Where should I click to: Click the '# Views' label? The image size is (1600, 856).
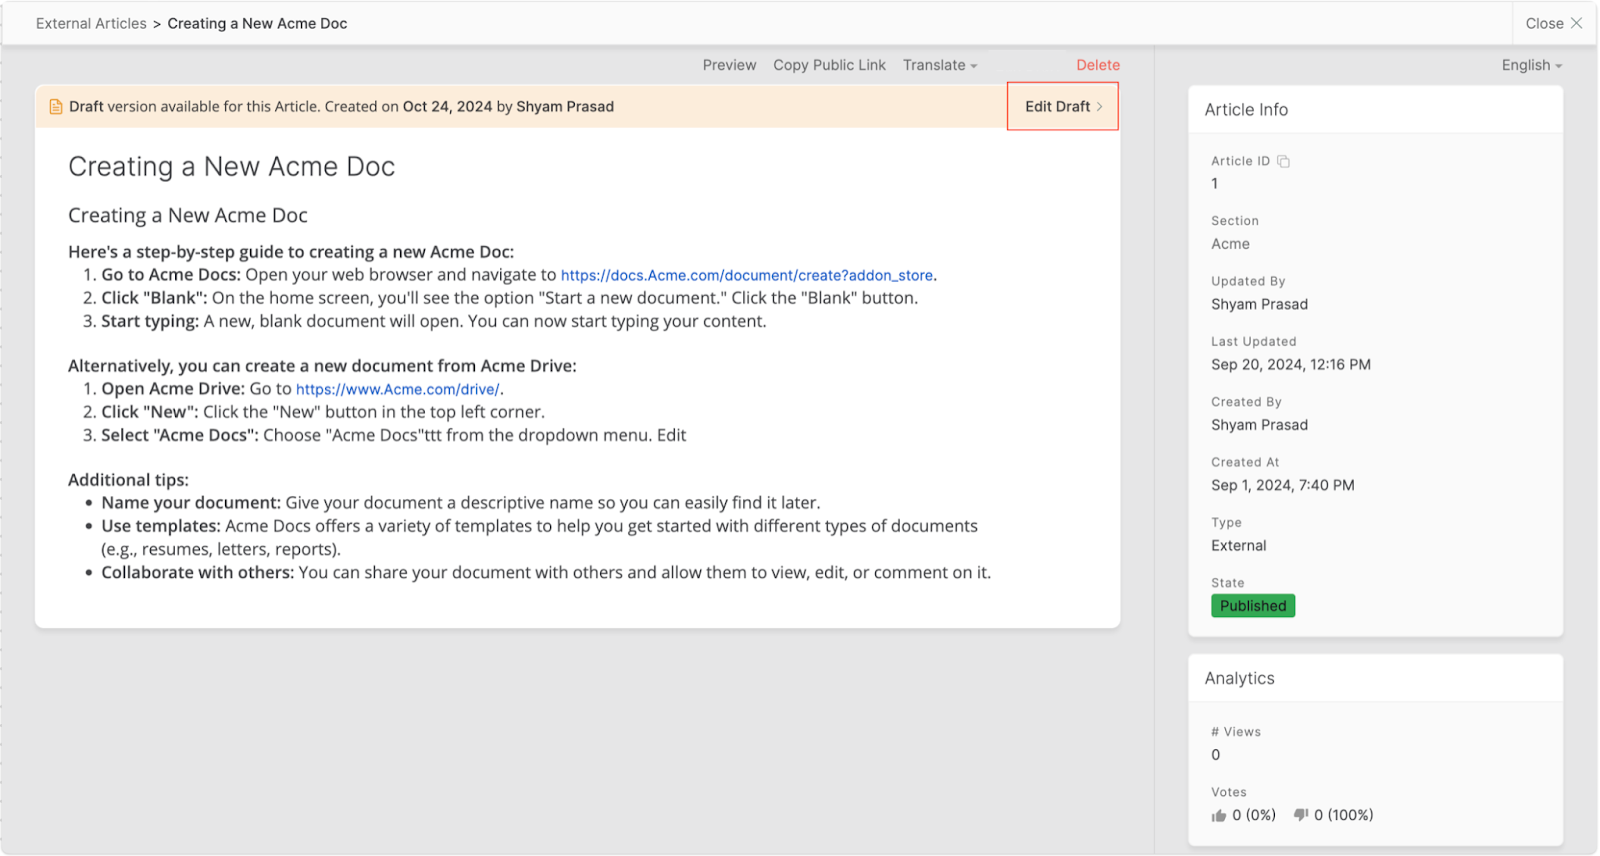[1236, 732]
